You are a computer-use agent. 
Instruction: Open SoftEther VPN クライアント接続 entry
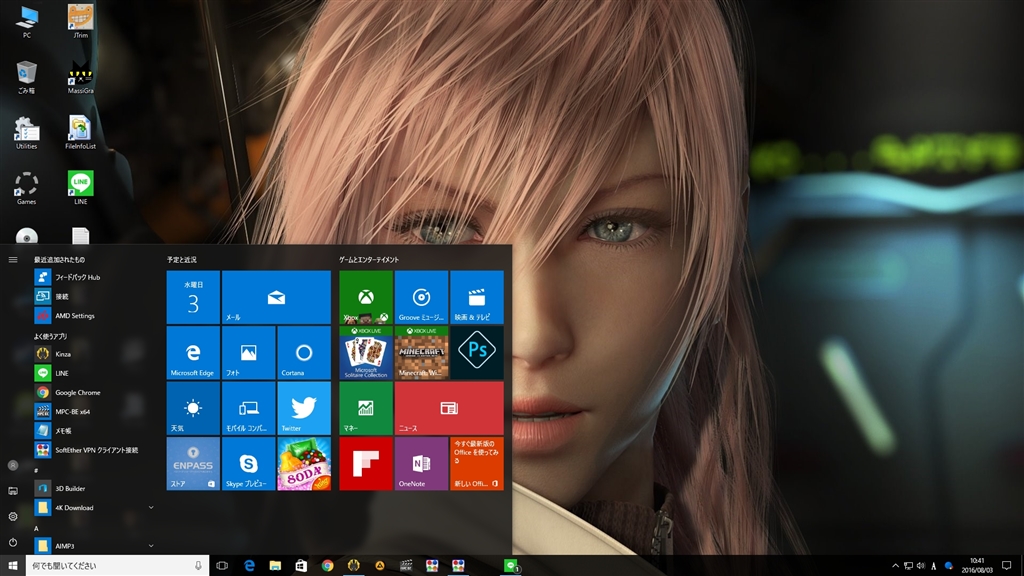click(94, 450)
